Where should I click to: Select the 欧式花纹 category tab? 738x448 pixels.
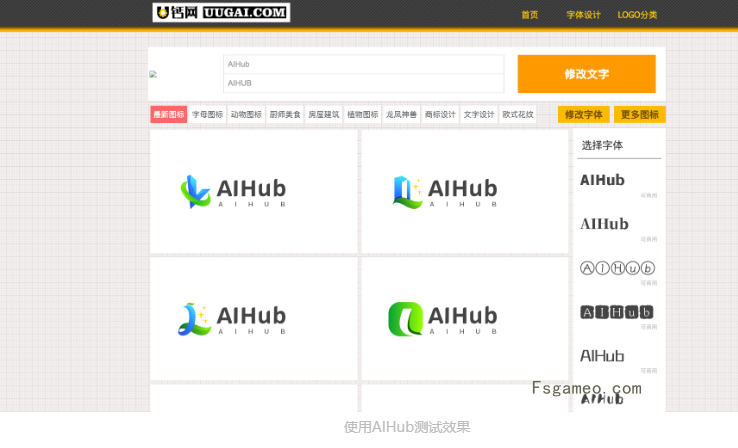518,114
